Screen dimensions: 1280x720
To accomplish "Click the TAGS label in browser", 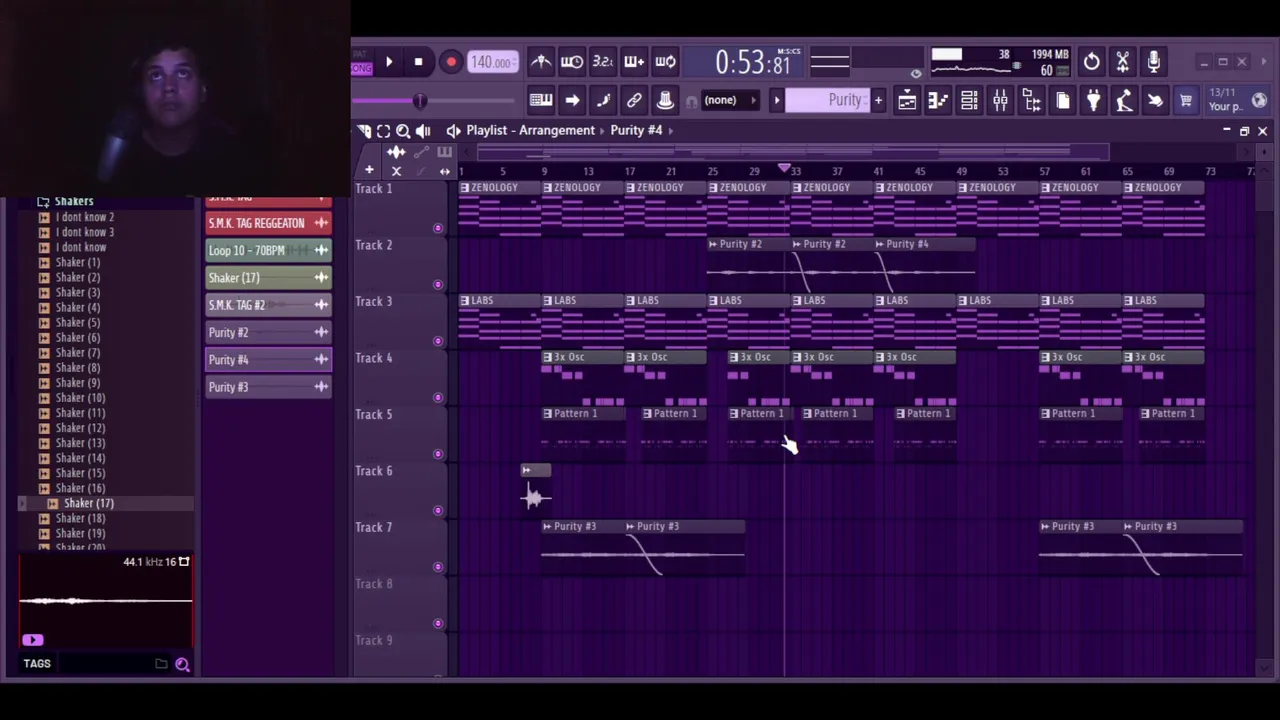I will coord(37,663).
